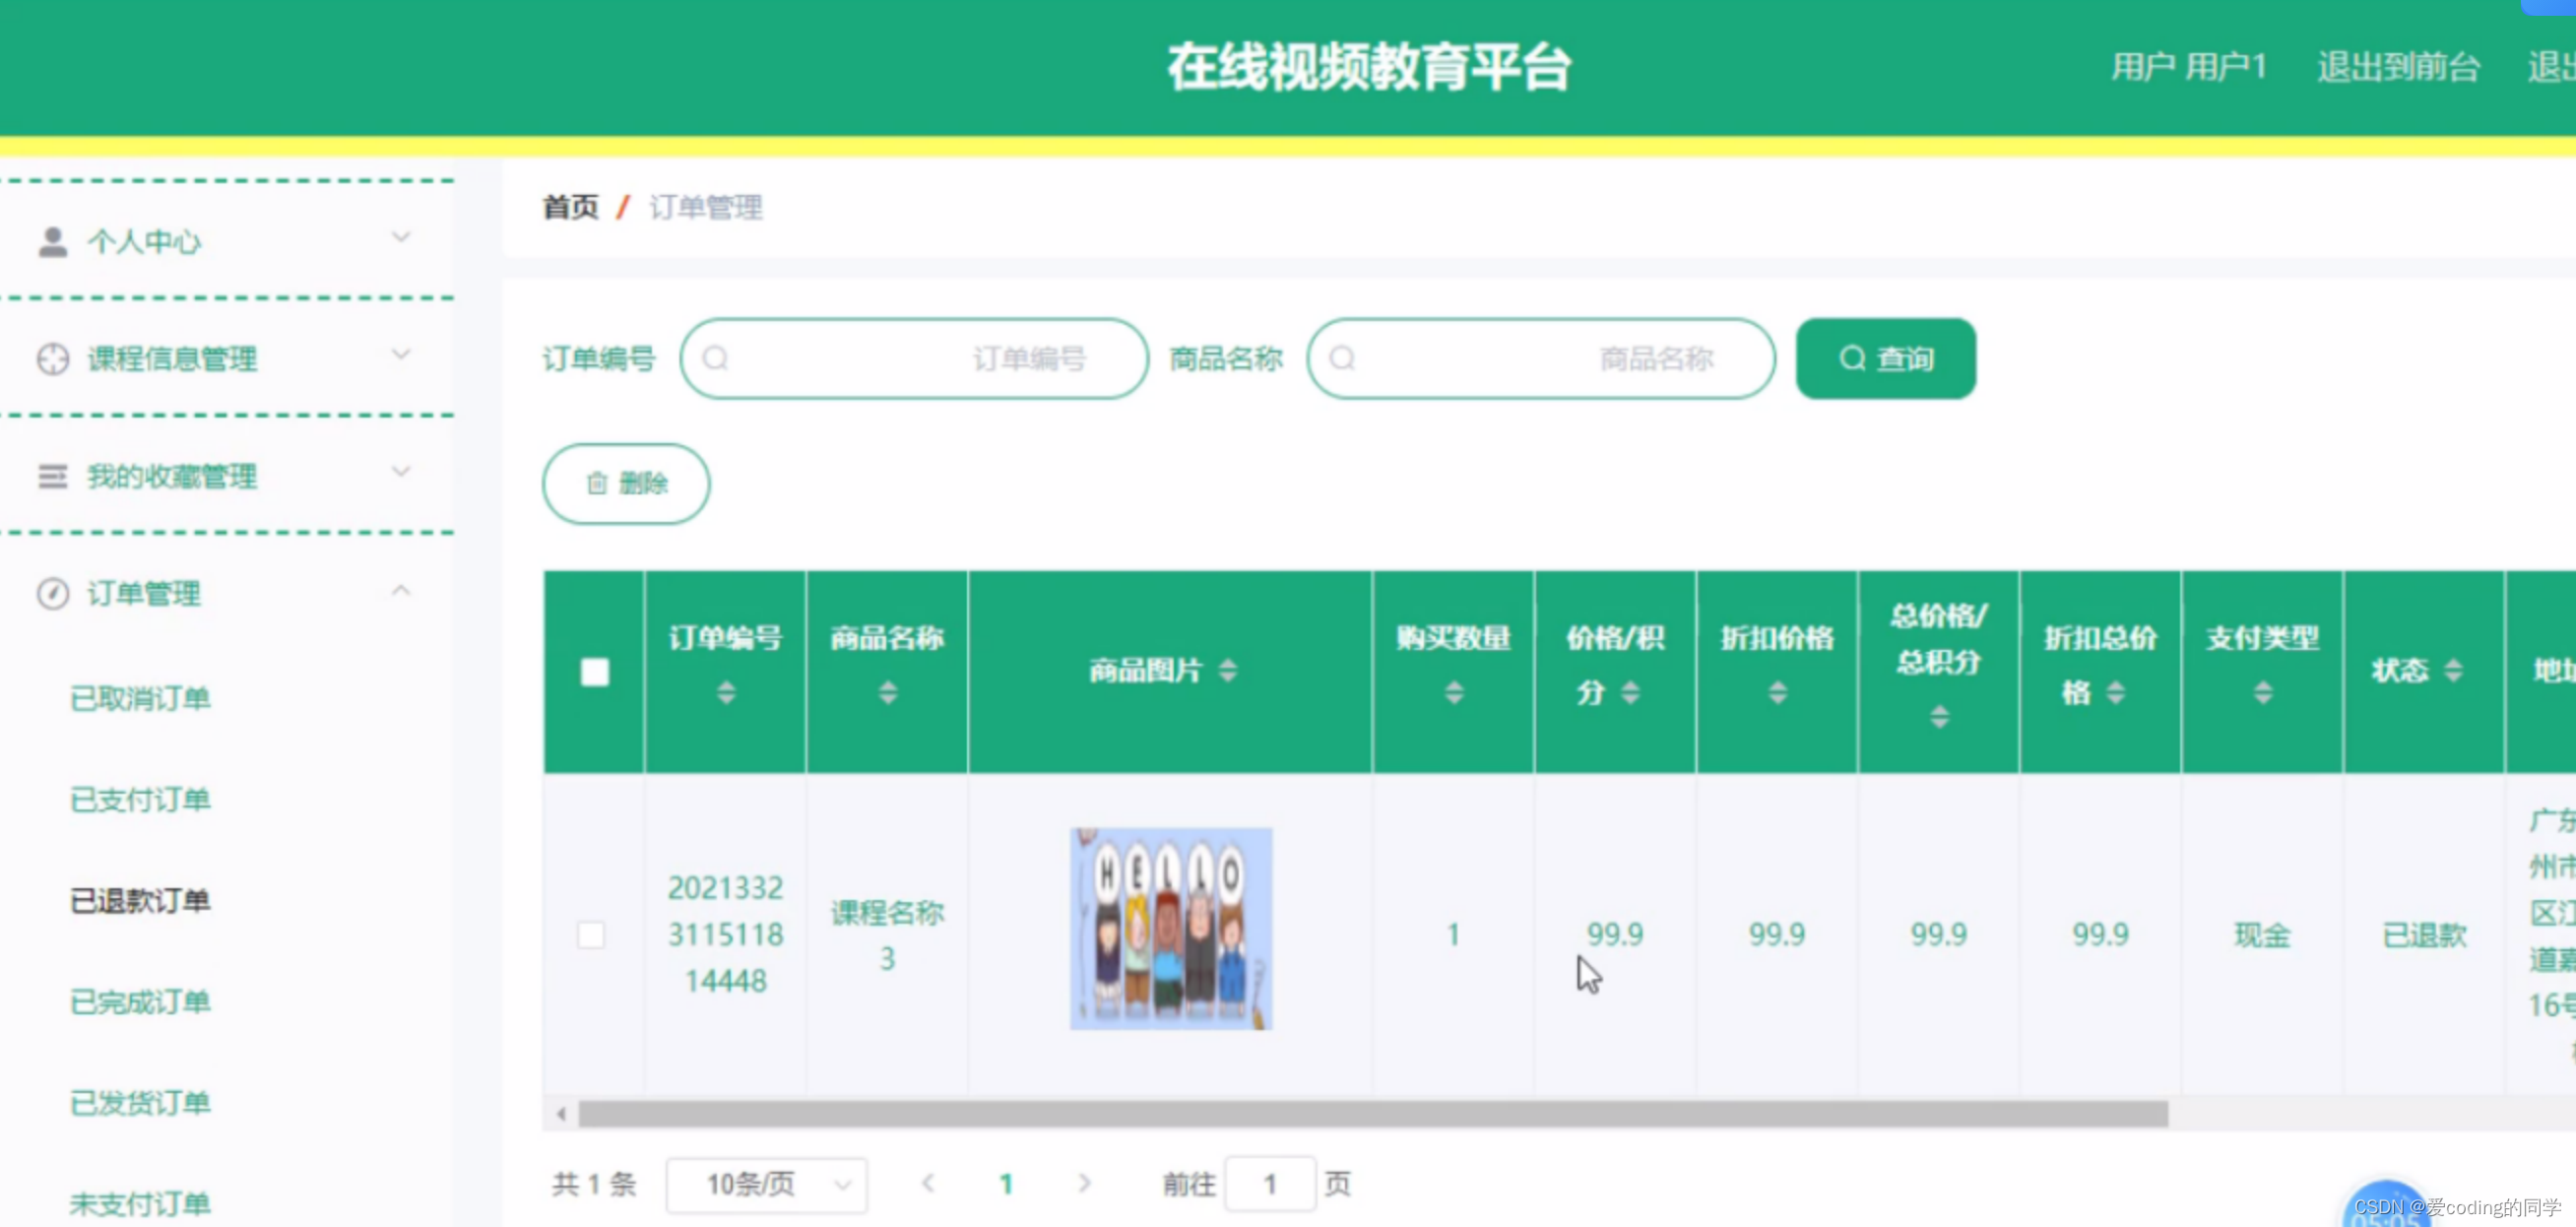Open 已支付订单 submenu item
The width and height of the screenshot is (2576, 1227).
pyautogui.click(x=140, y=799)
